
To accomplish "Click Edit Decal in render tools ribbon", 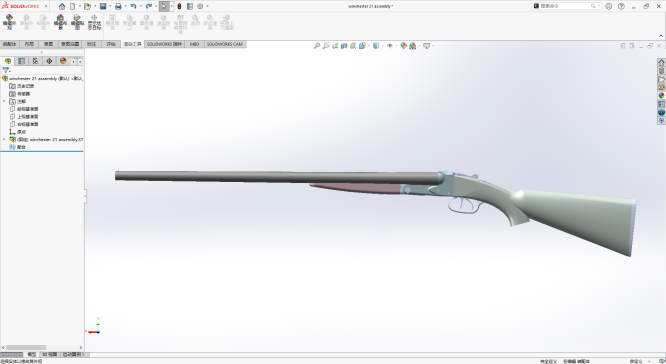I will [x=77, y=22].
